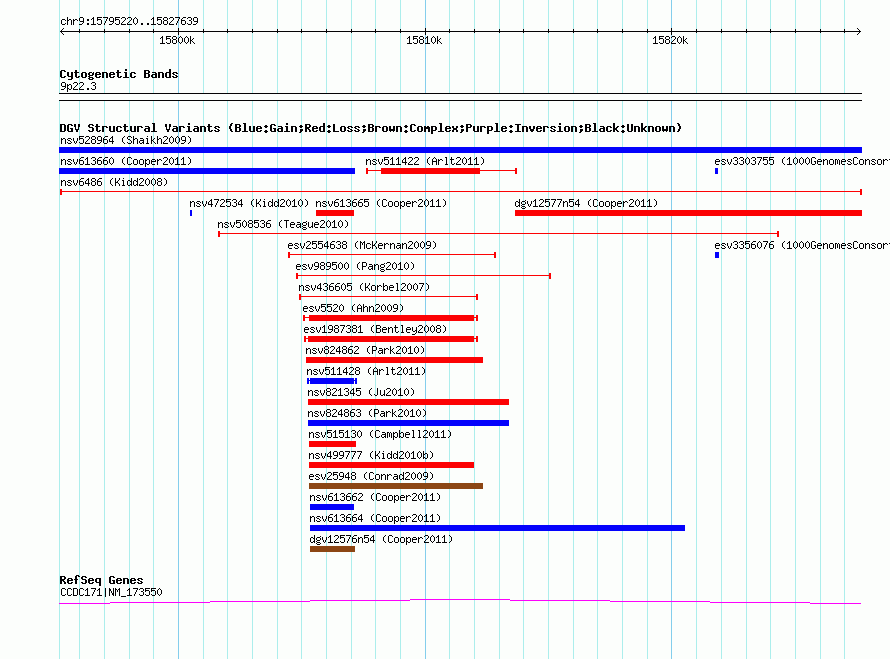Image resolution: width=890 pixels, height=659 pixels.
Task: Click the blue nsv613662 gain bar
Action: 332,507
